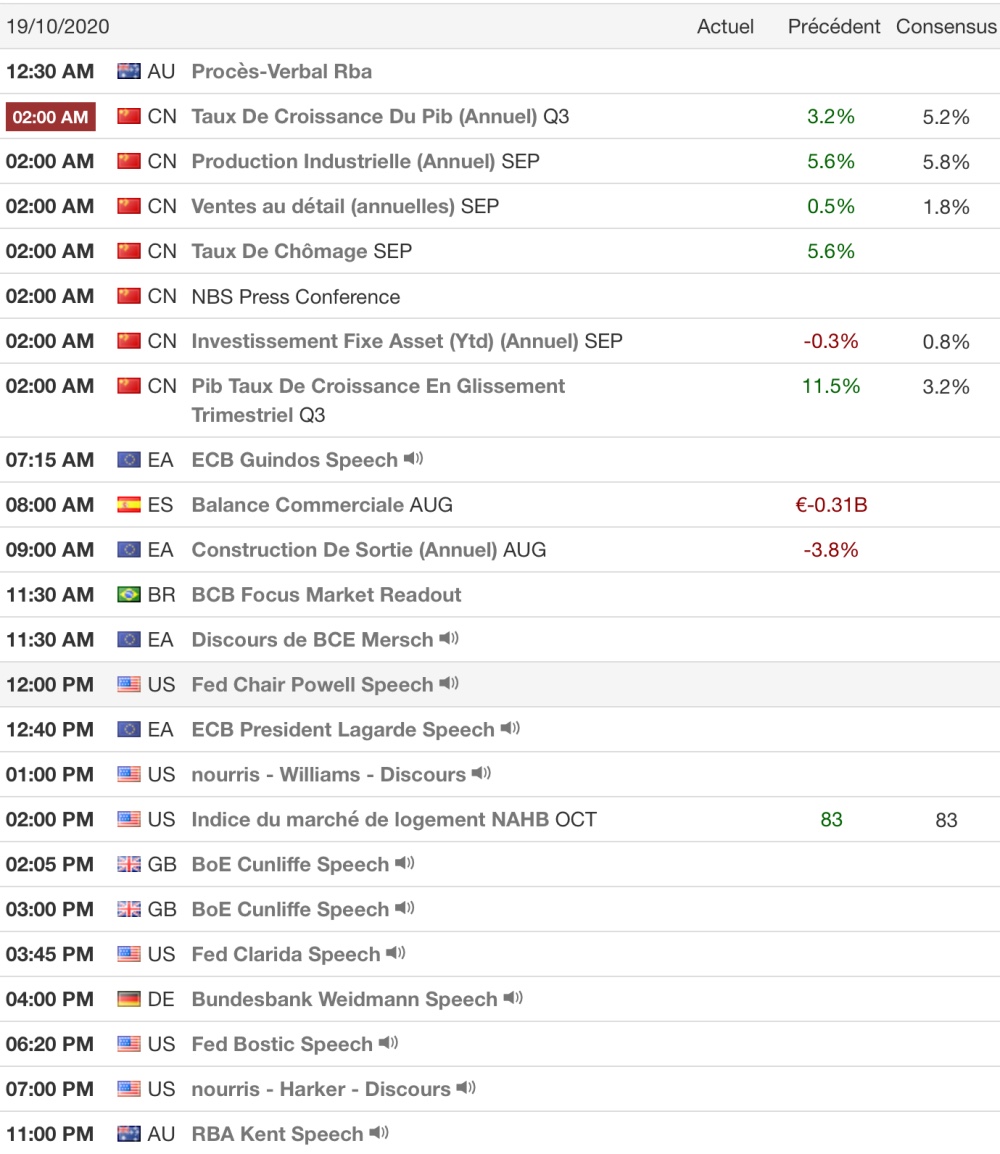Click the consensus value 5.8% for Production Industrielle
1000x1154 pixels.
pos(946,161)
